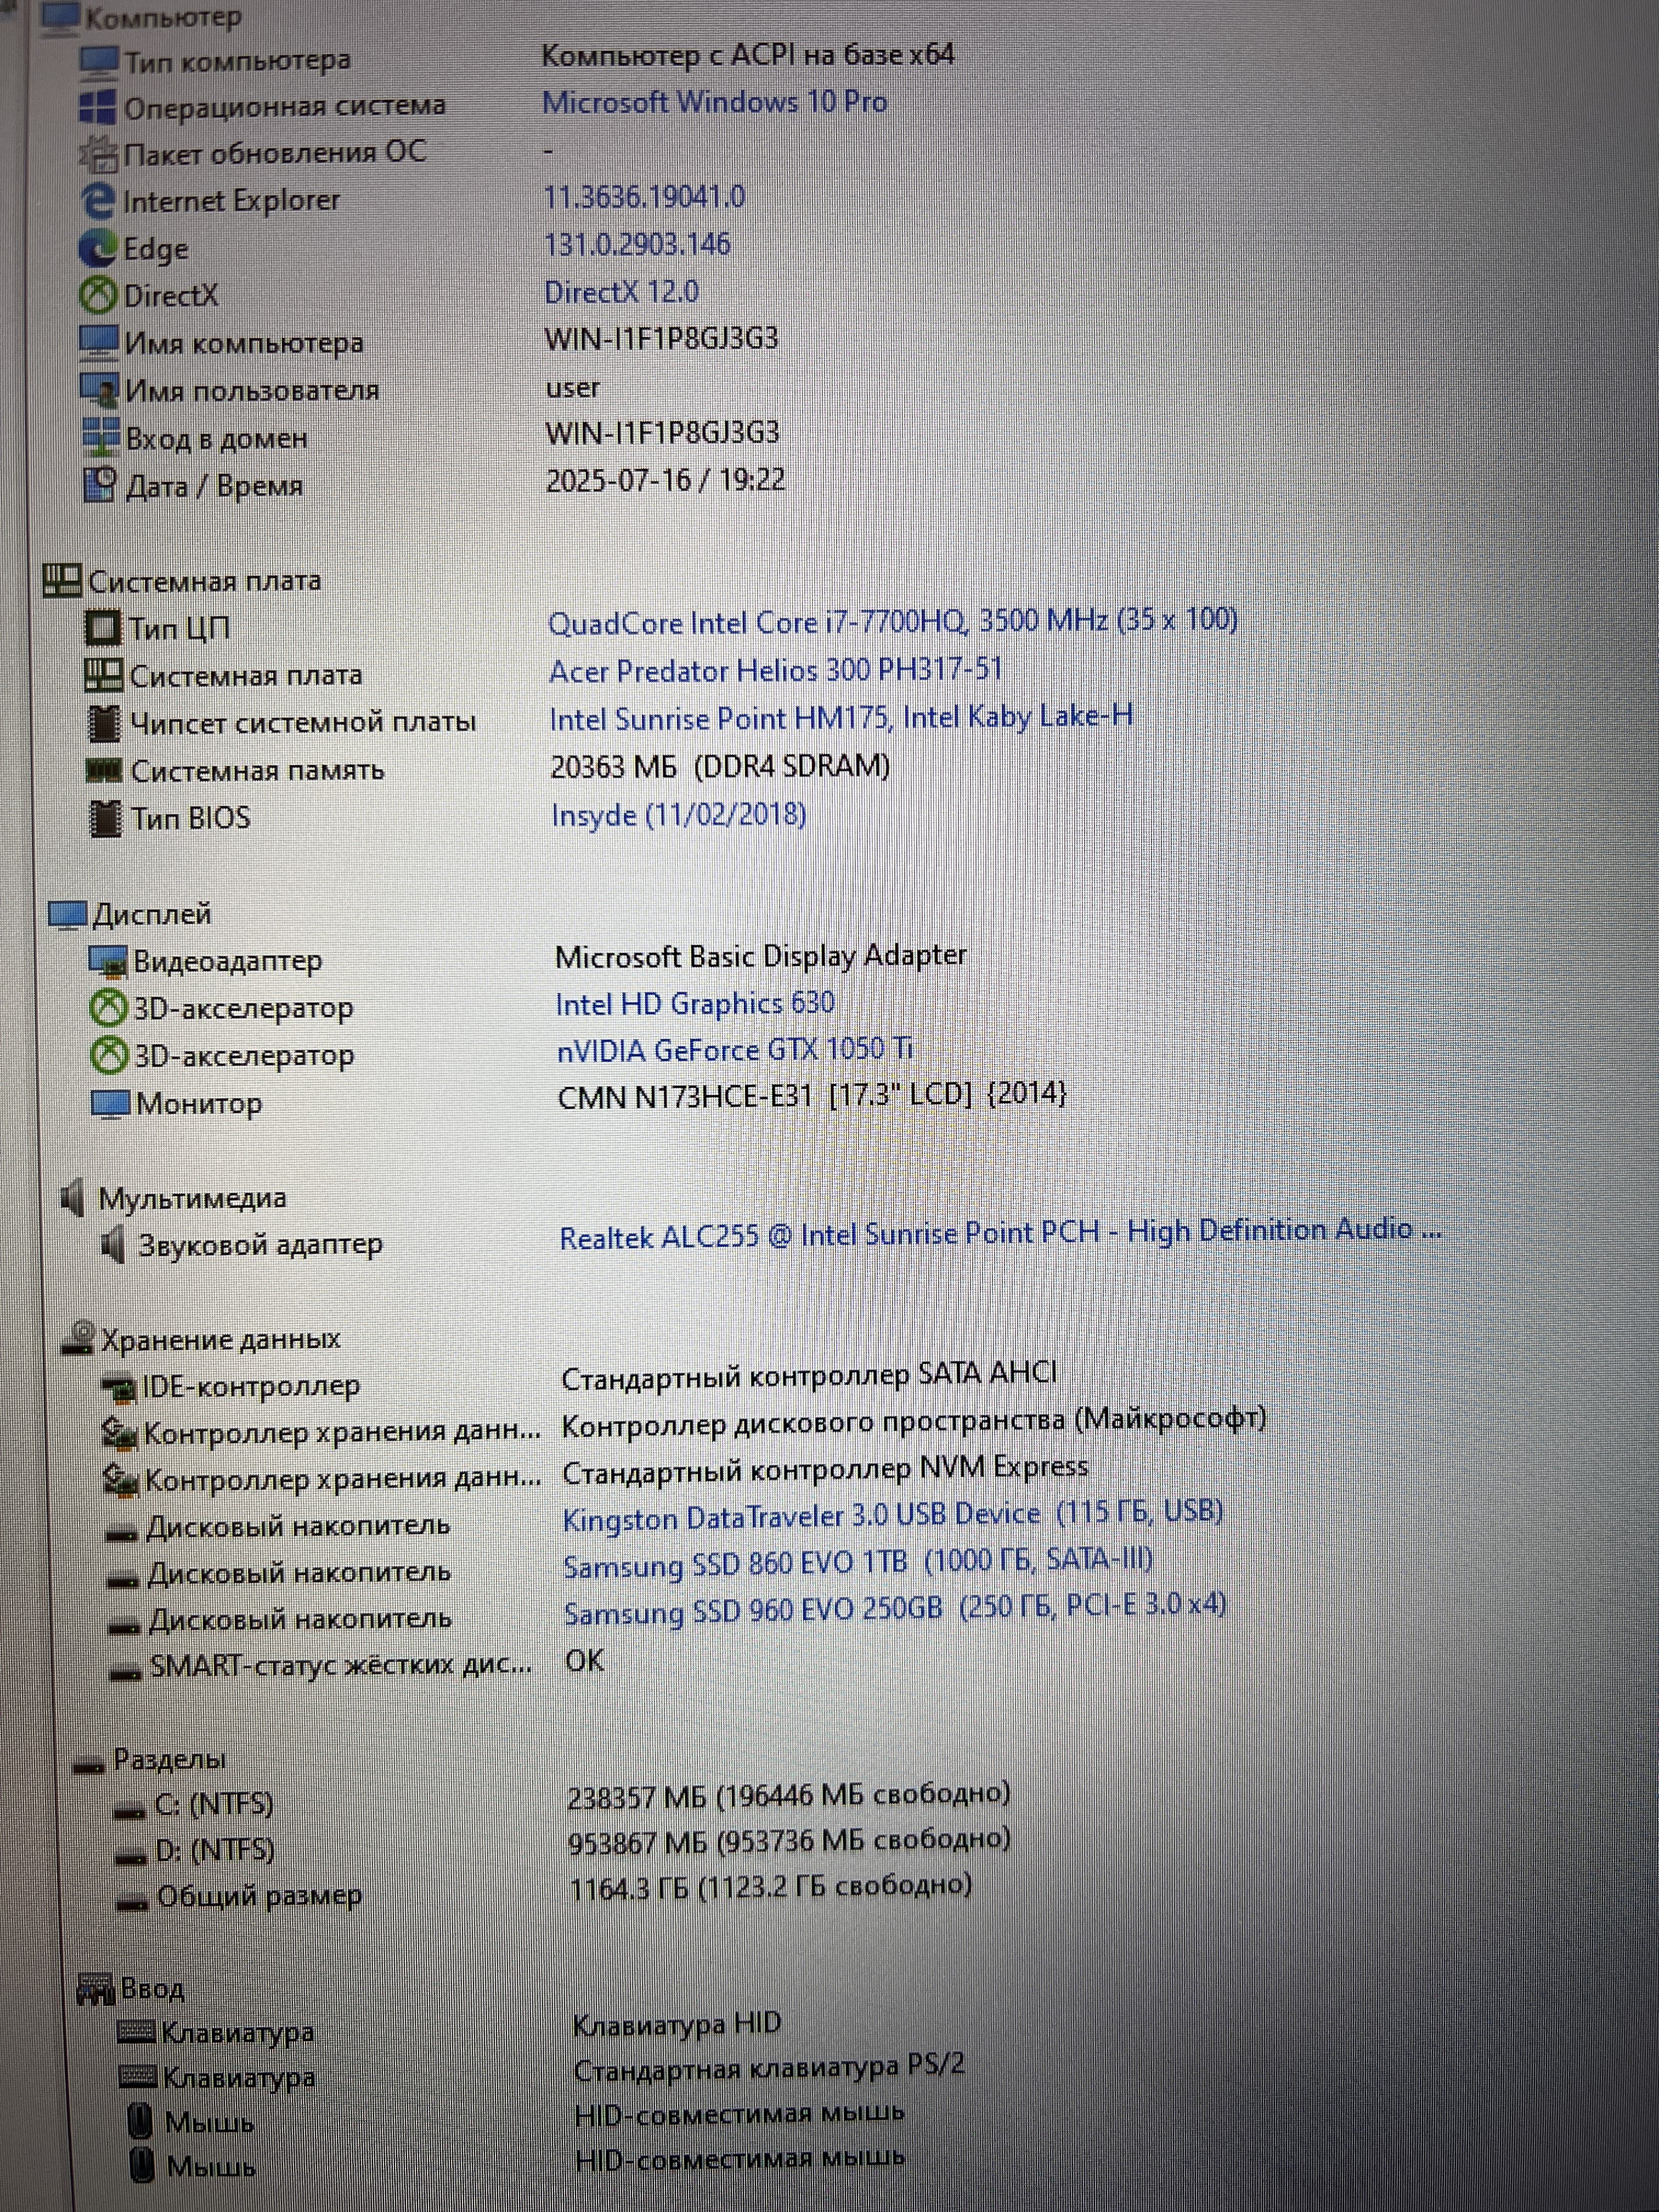Click the icon next to Имя компьютера
Viewport: 1659px width, 2212px height.
click(x=99, y=342)
